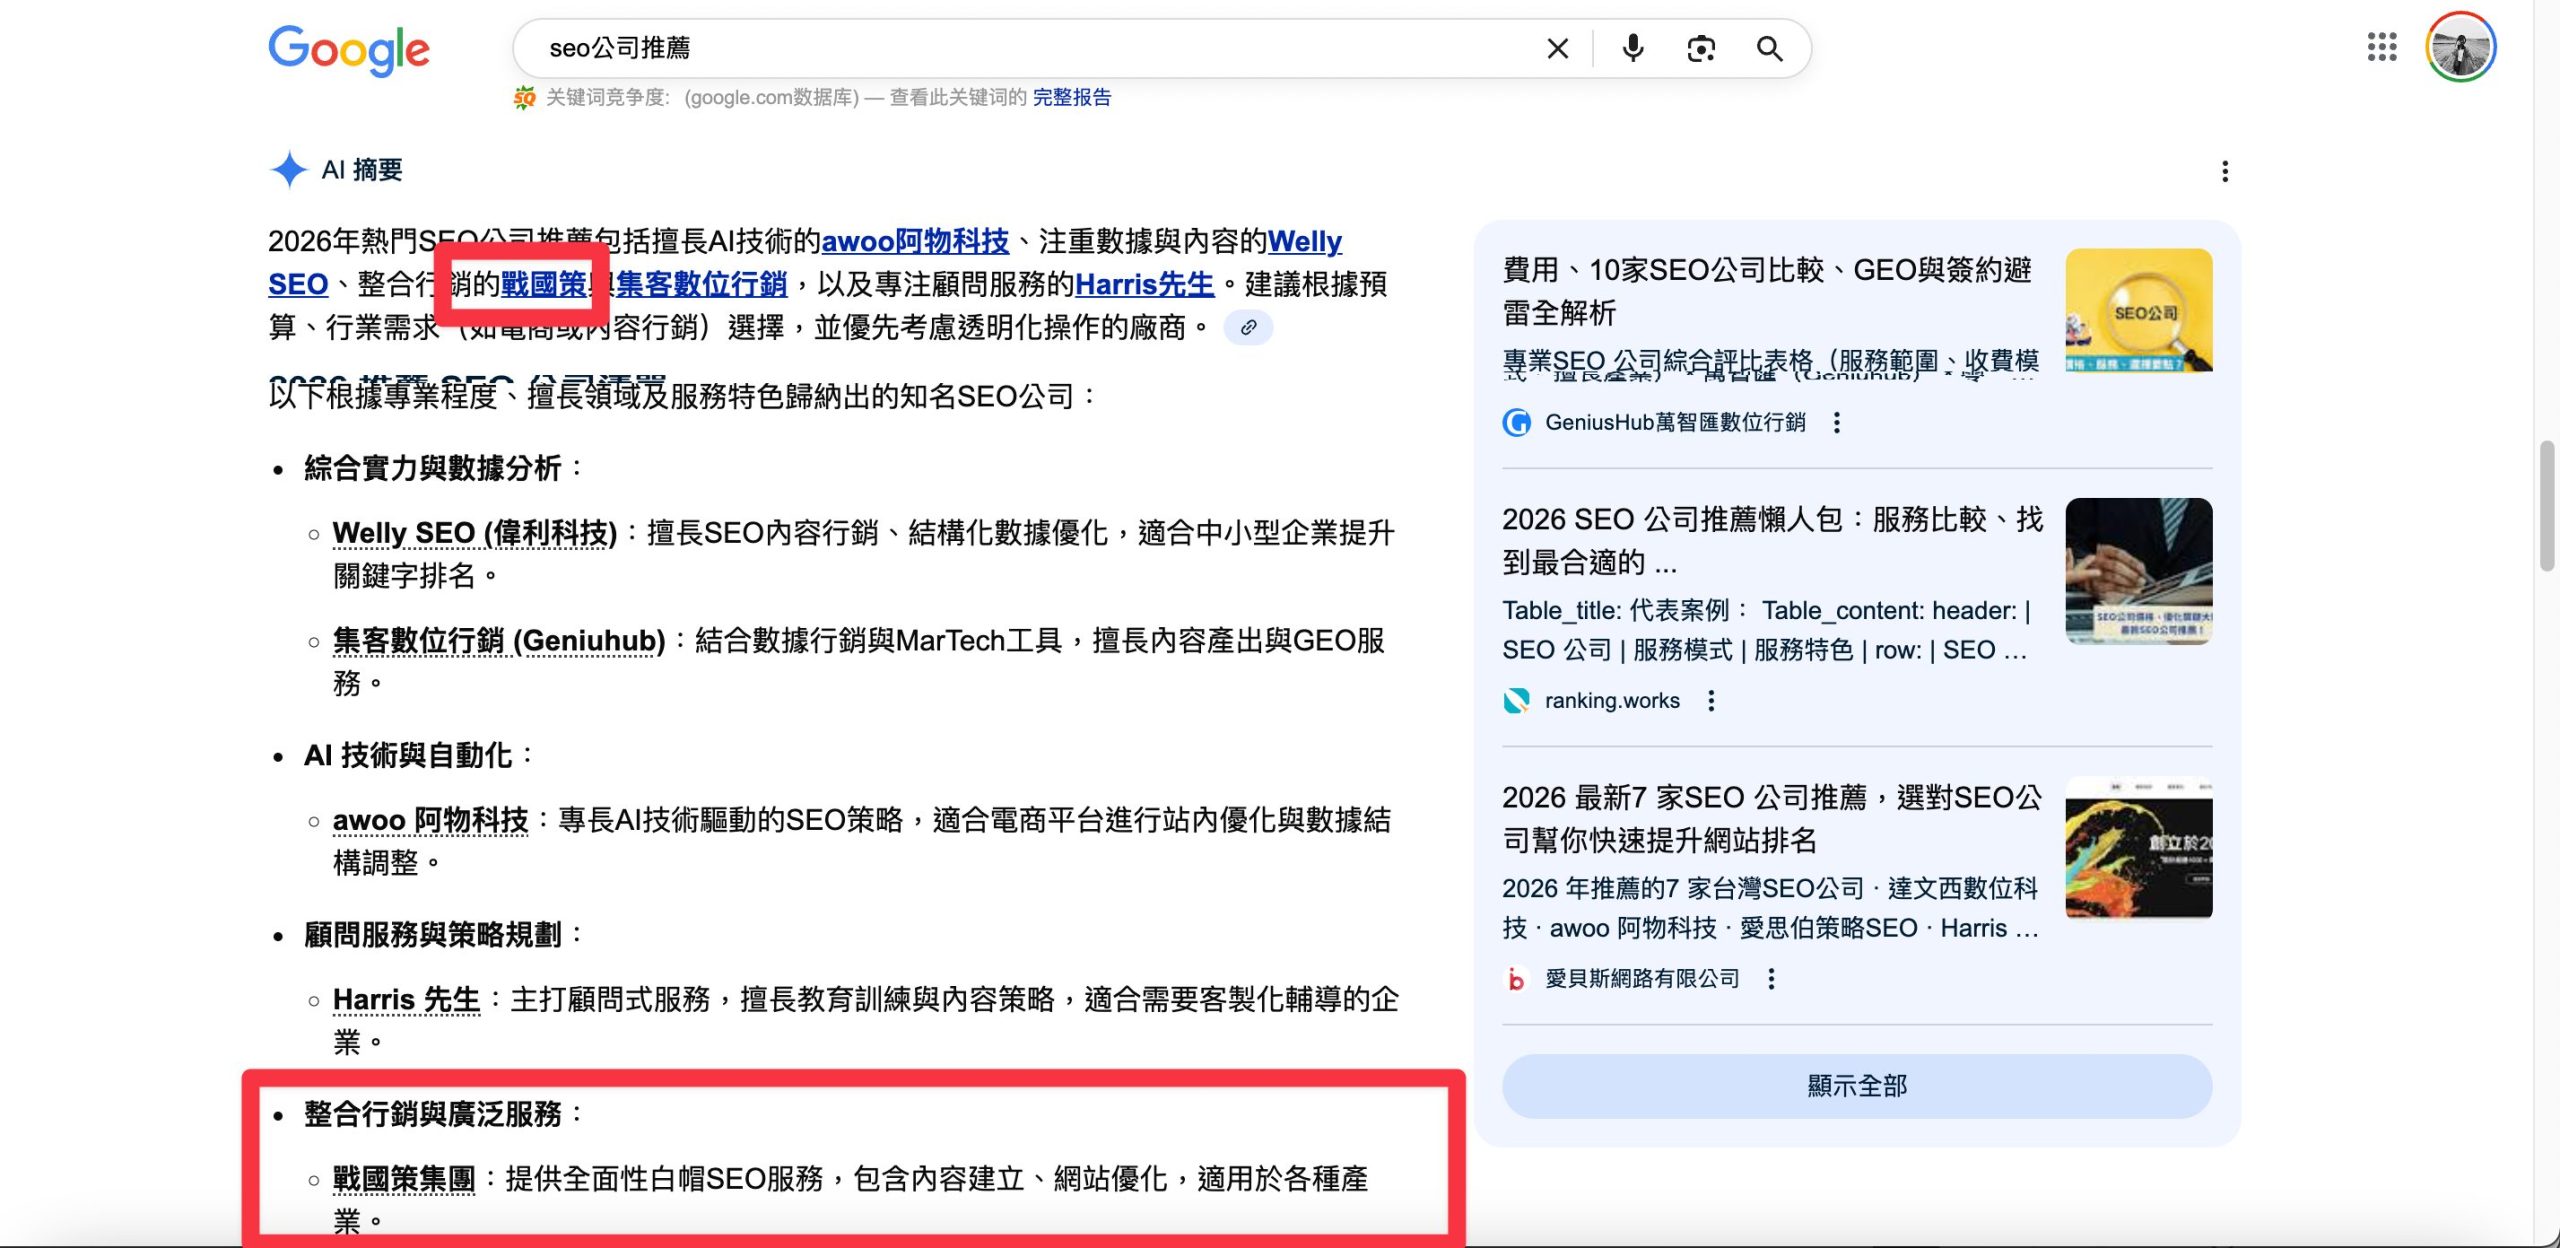Open the Google apps grid
The width and height of the screenshot is (2560, 1248).
click(2382, 47)
